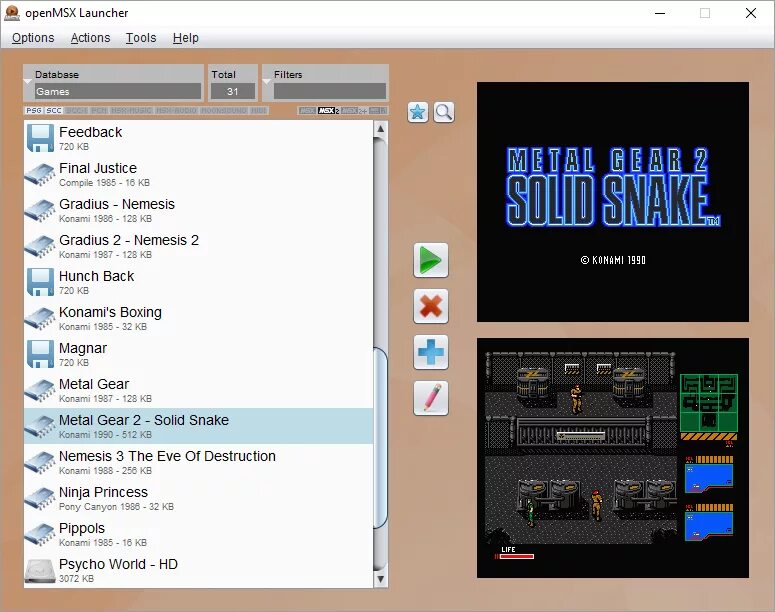Click the greyed MOONSOUND badge
Viewport: 775px width, 612px height.
(x=223, y=110)
